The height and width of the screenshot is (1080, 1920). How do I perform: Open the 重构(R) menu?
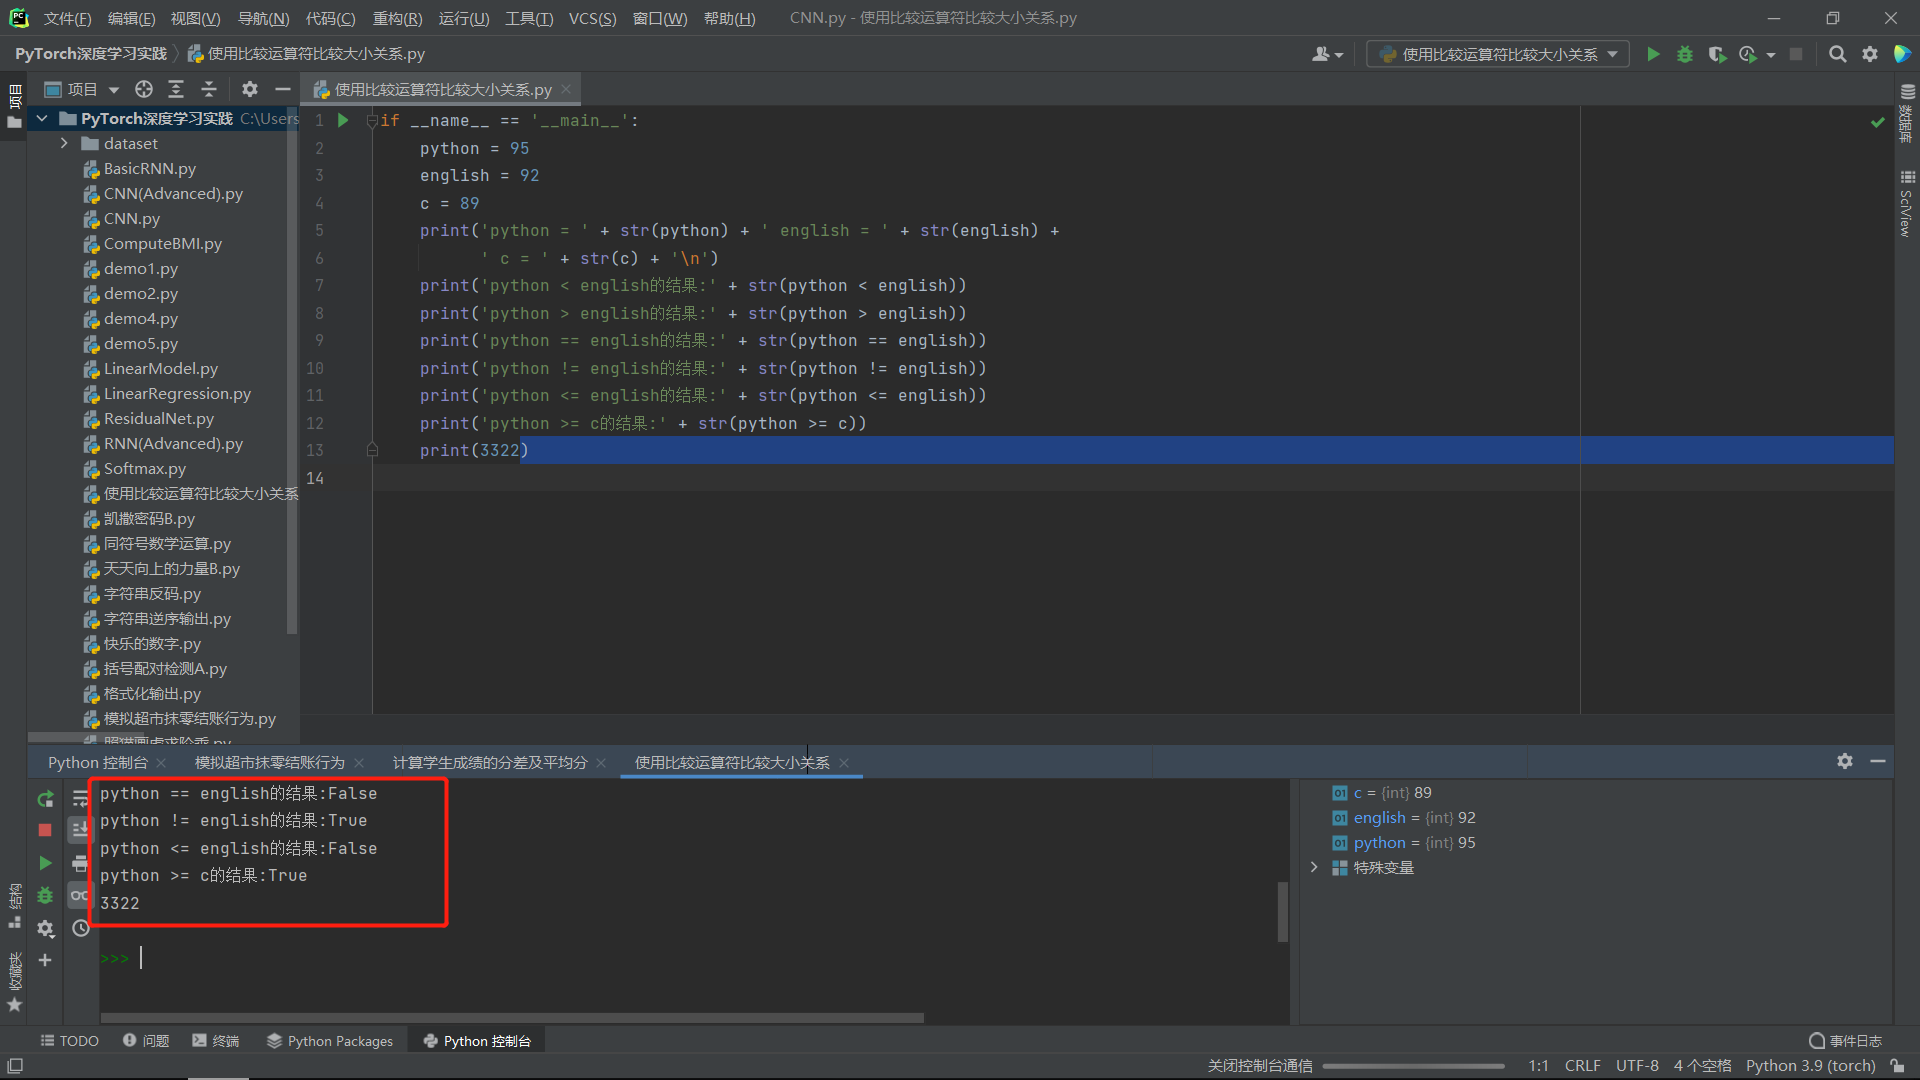click(397, 18)
